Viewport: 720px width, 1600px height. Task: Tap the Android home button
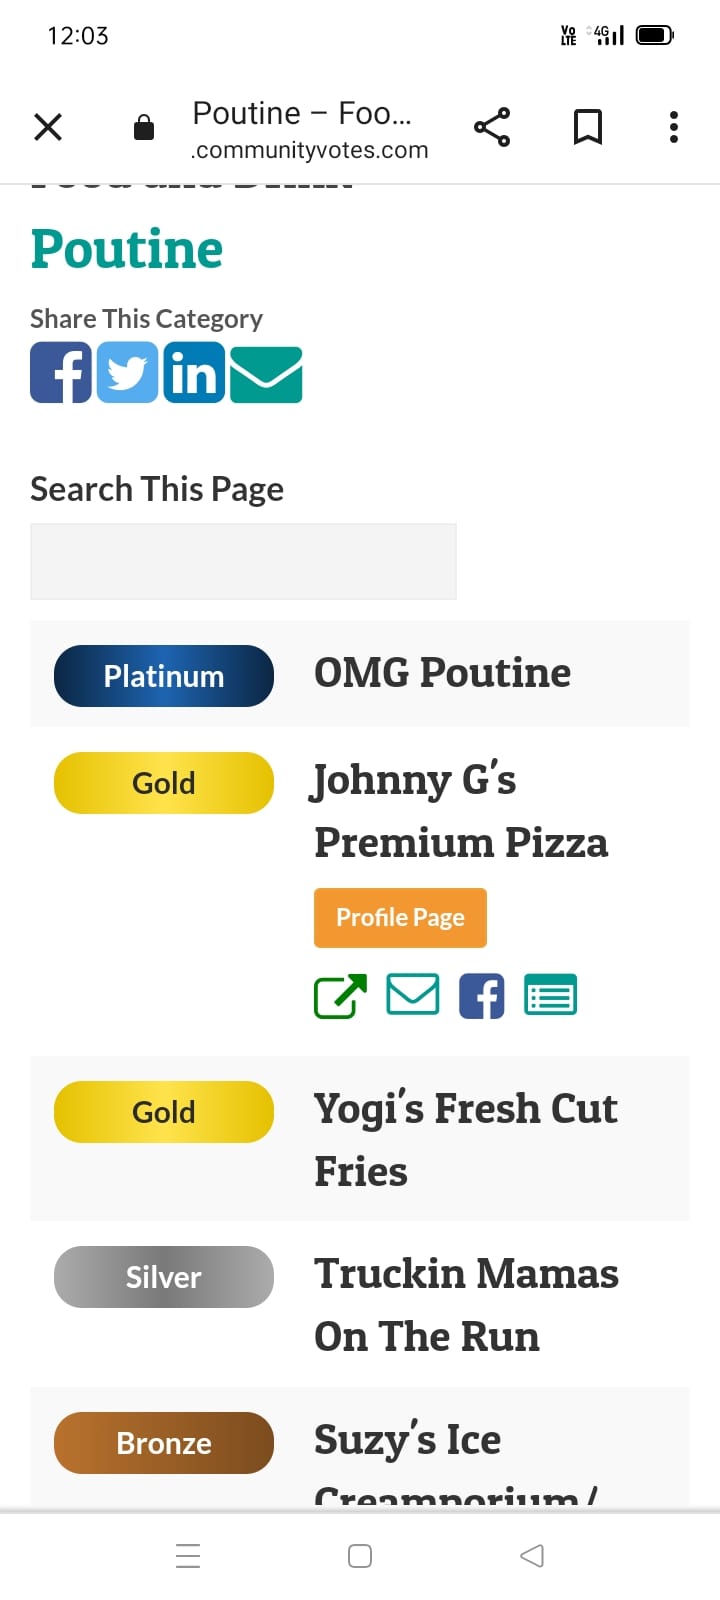(x=360, y=1556)
